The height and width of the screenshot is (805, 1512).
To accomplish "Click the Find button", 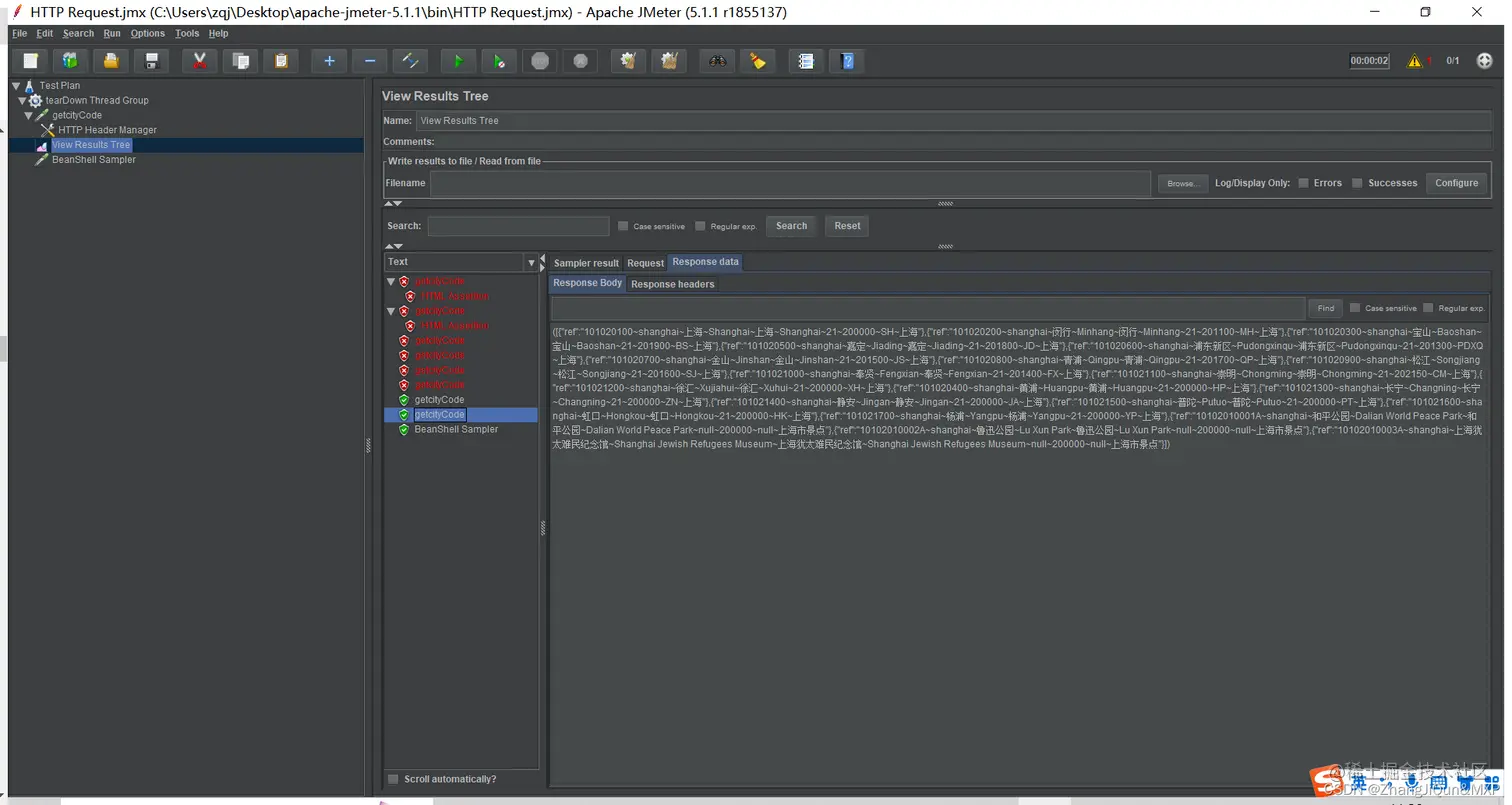I will tap(1325, 308).
